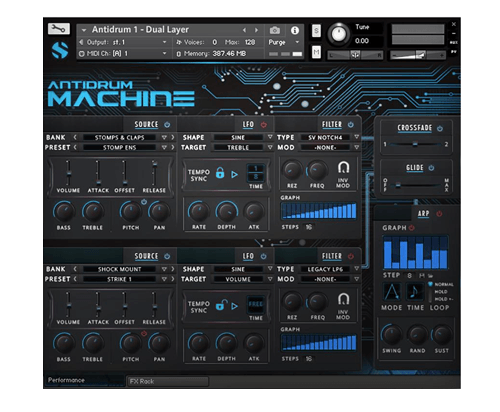Screen dimensions: 500x412
Task: Click the bottom layer LFO play arrow
Action: coord(234,306)
